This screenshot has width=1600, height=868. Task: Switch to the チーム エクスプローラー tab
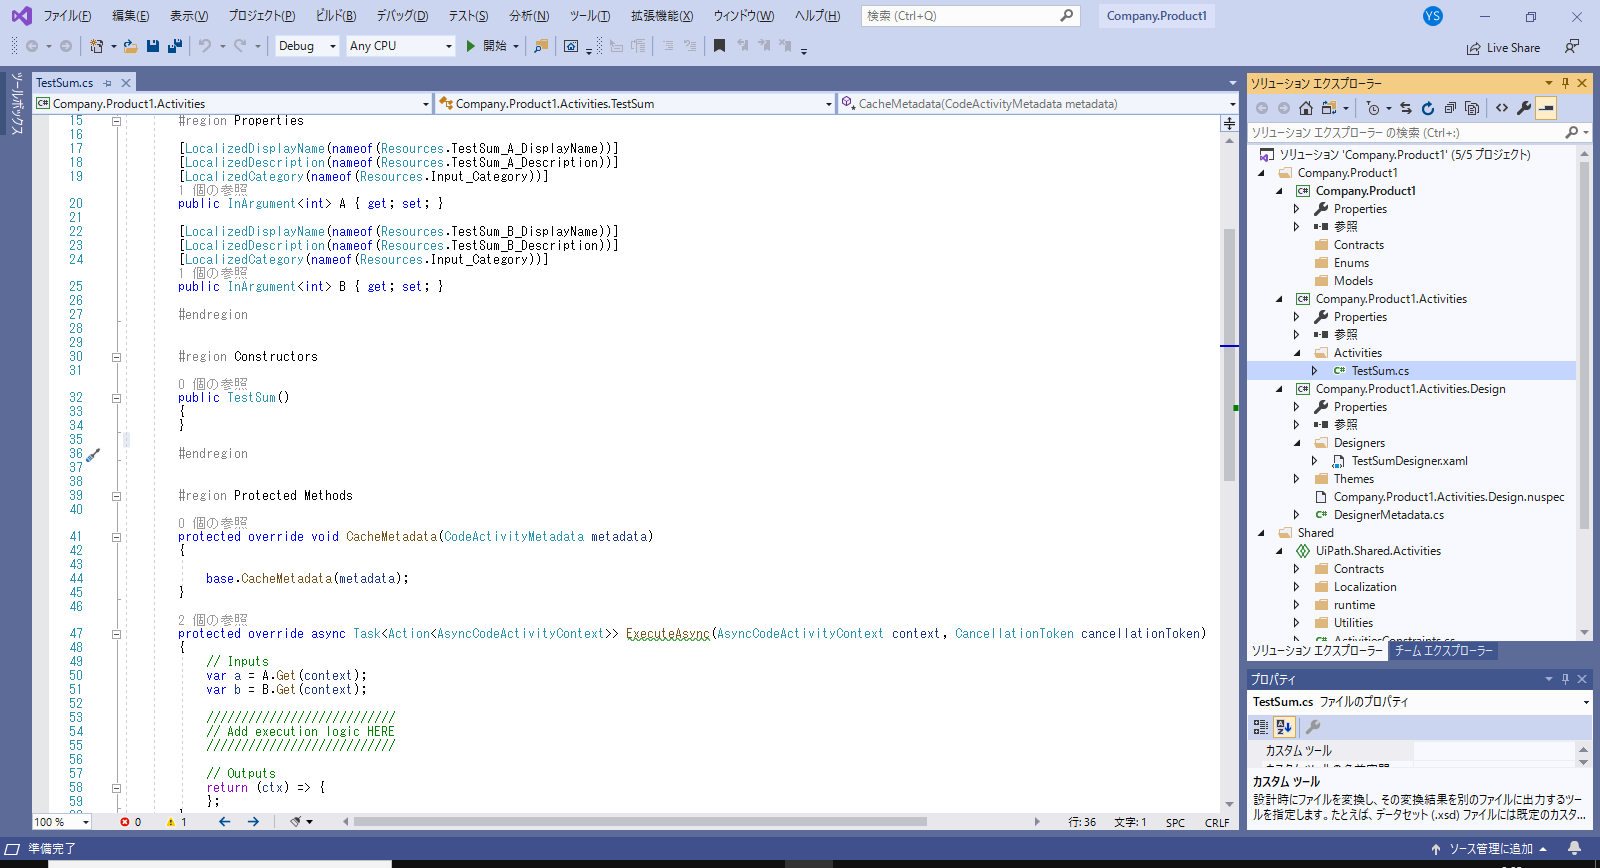[x=1443, y=651]
